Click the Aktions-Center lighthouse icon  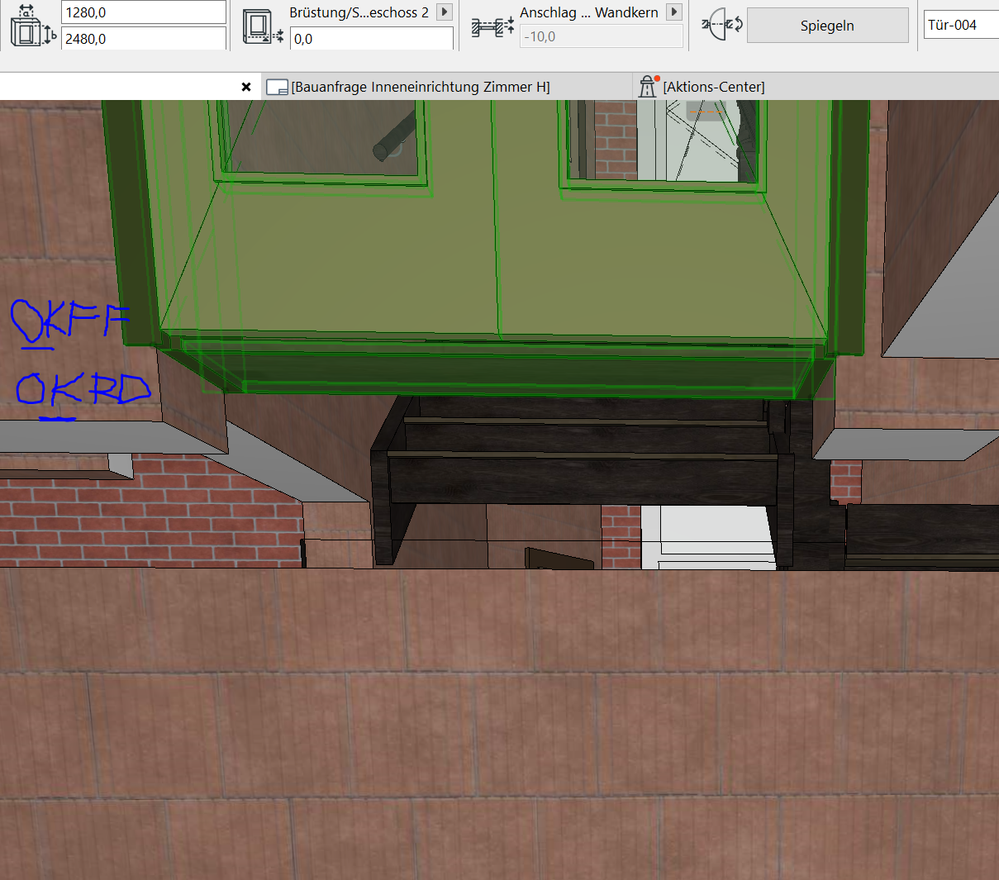pyautogui.click(x=648, y=86)
